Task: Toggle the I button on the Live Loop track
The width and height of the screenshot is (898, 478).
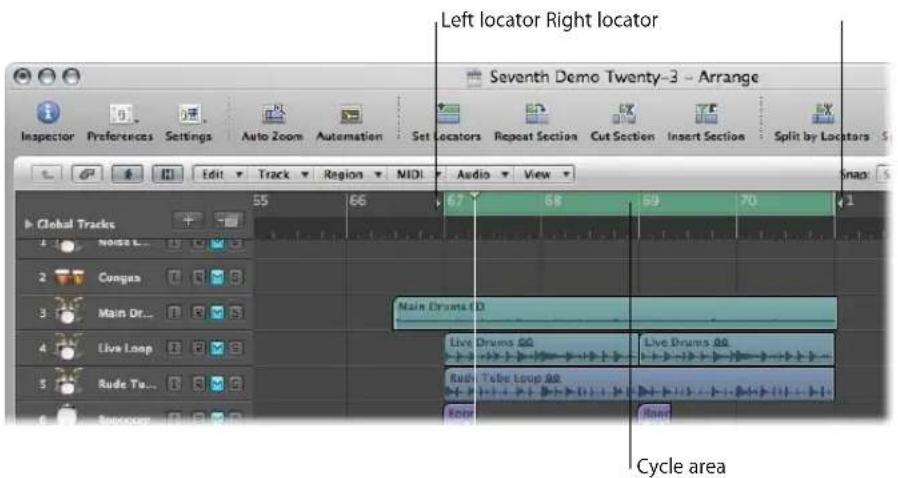Action: (174, 348)
